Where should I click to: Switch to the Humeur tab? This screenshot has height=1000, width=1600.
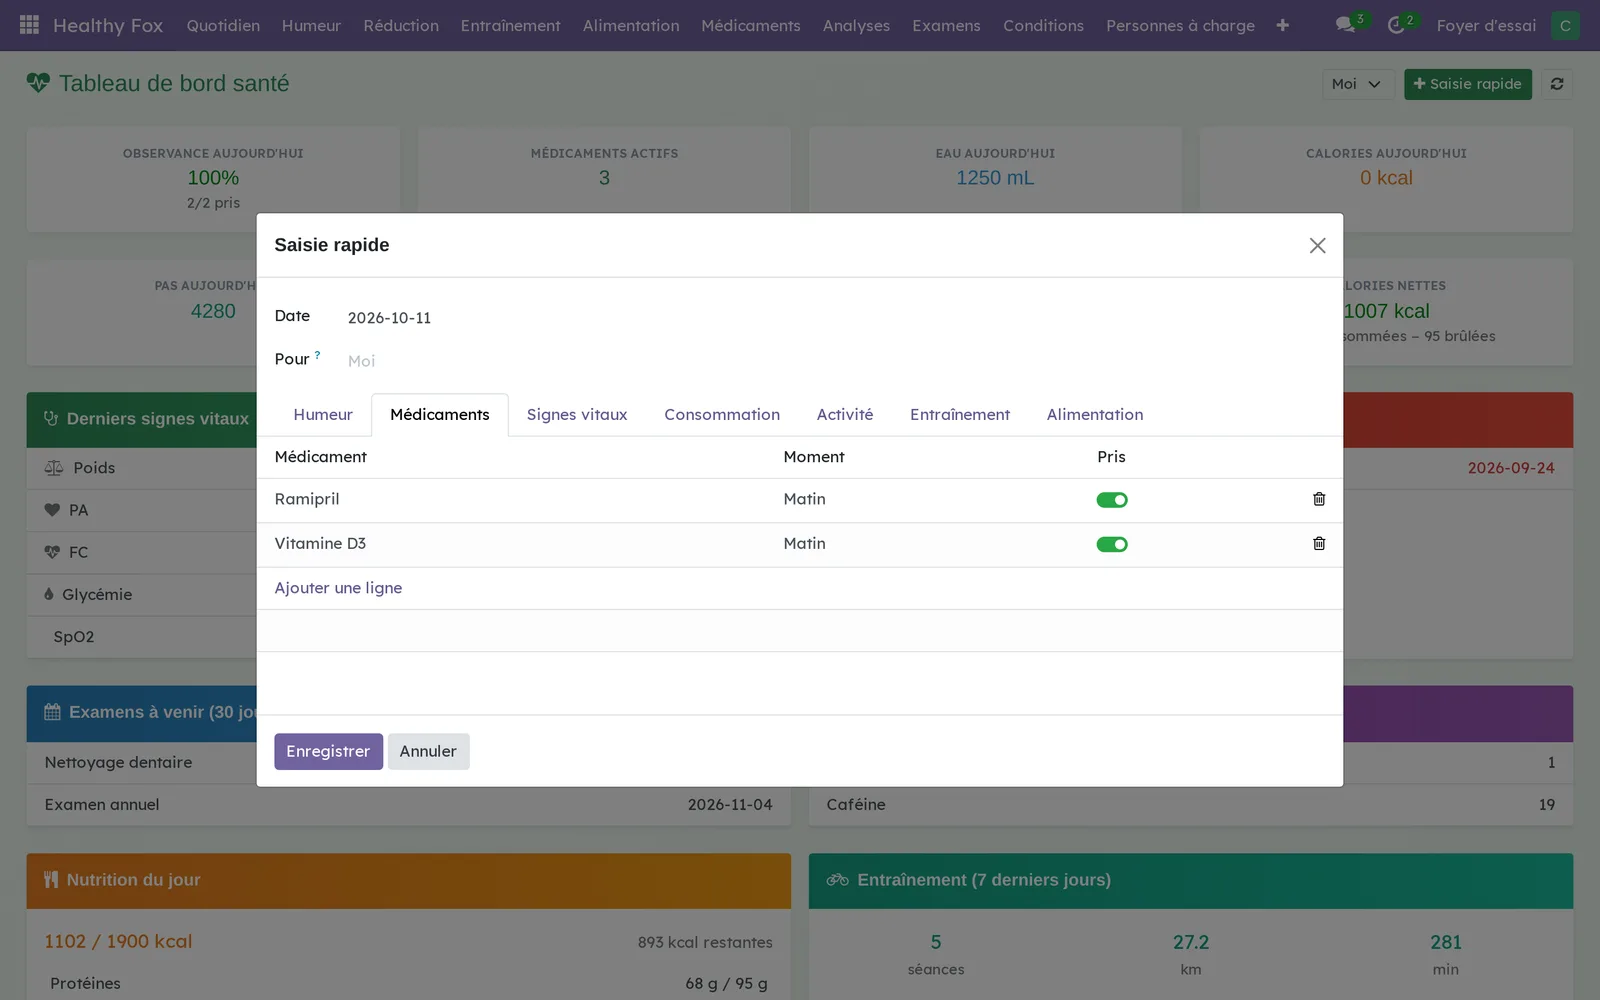point(323,415)
